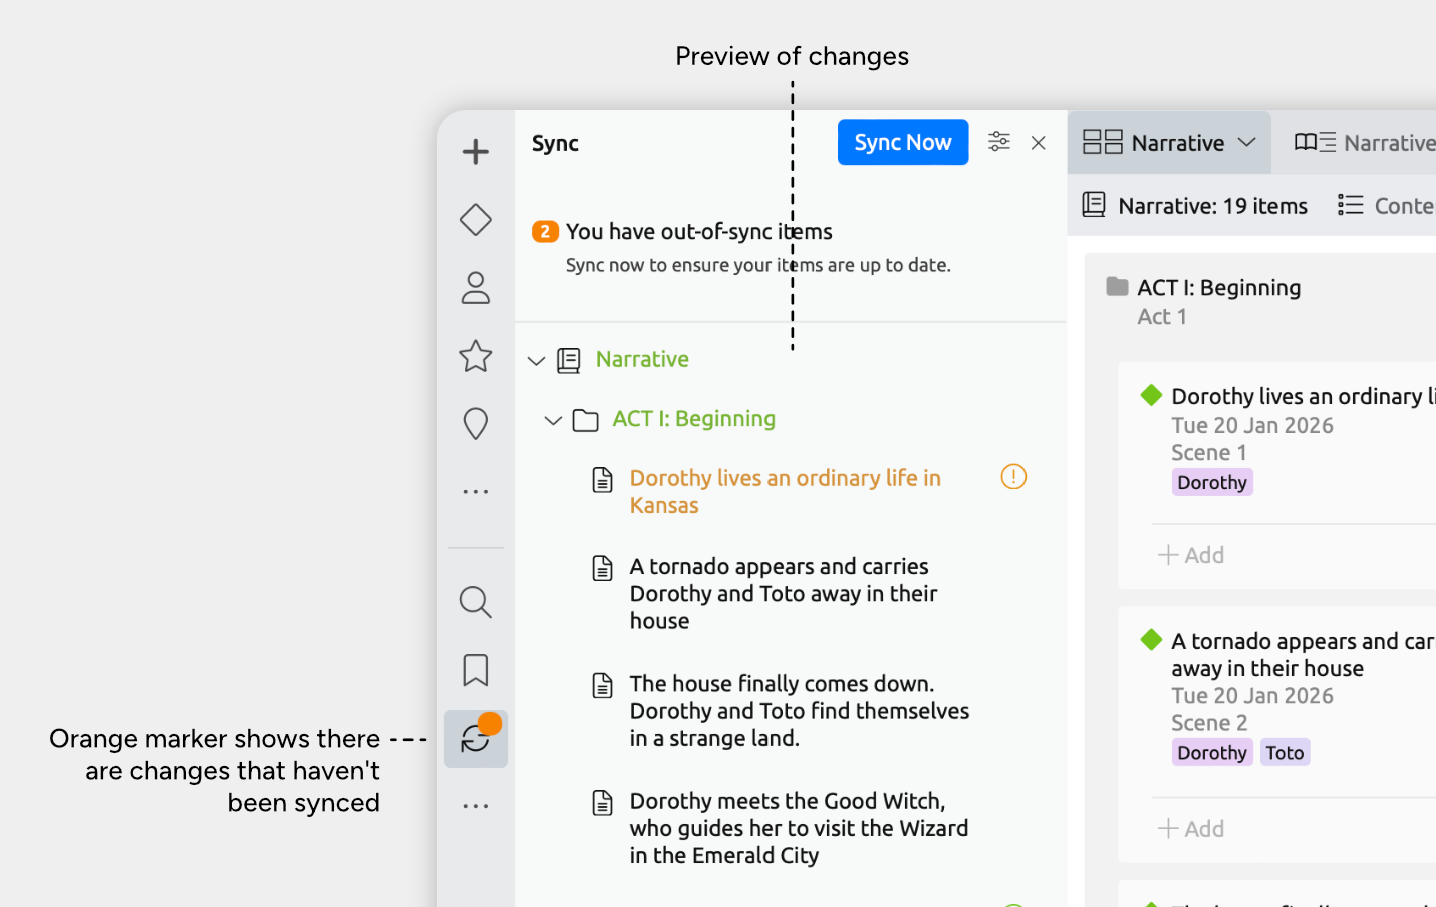
Task: Select the Sync icon with orange marker
Action: (476, 739)
